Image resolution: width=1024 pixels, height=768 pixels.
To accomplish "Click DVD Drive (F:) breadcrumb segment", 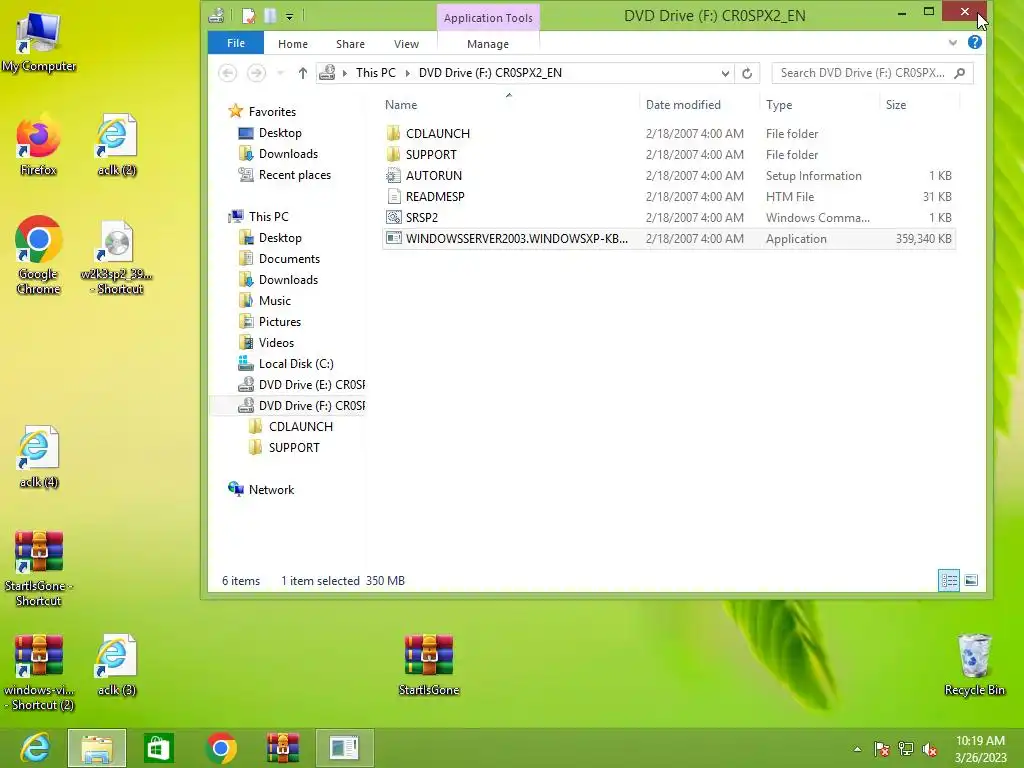I will 490,72.
